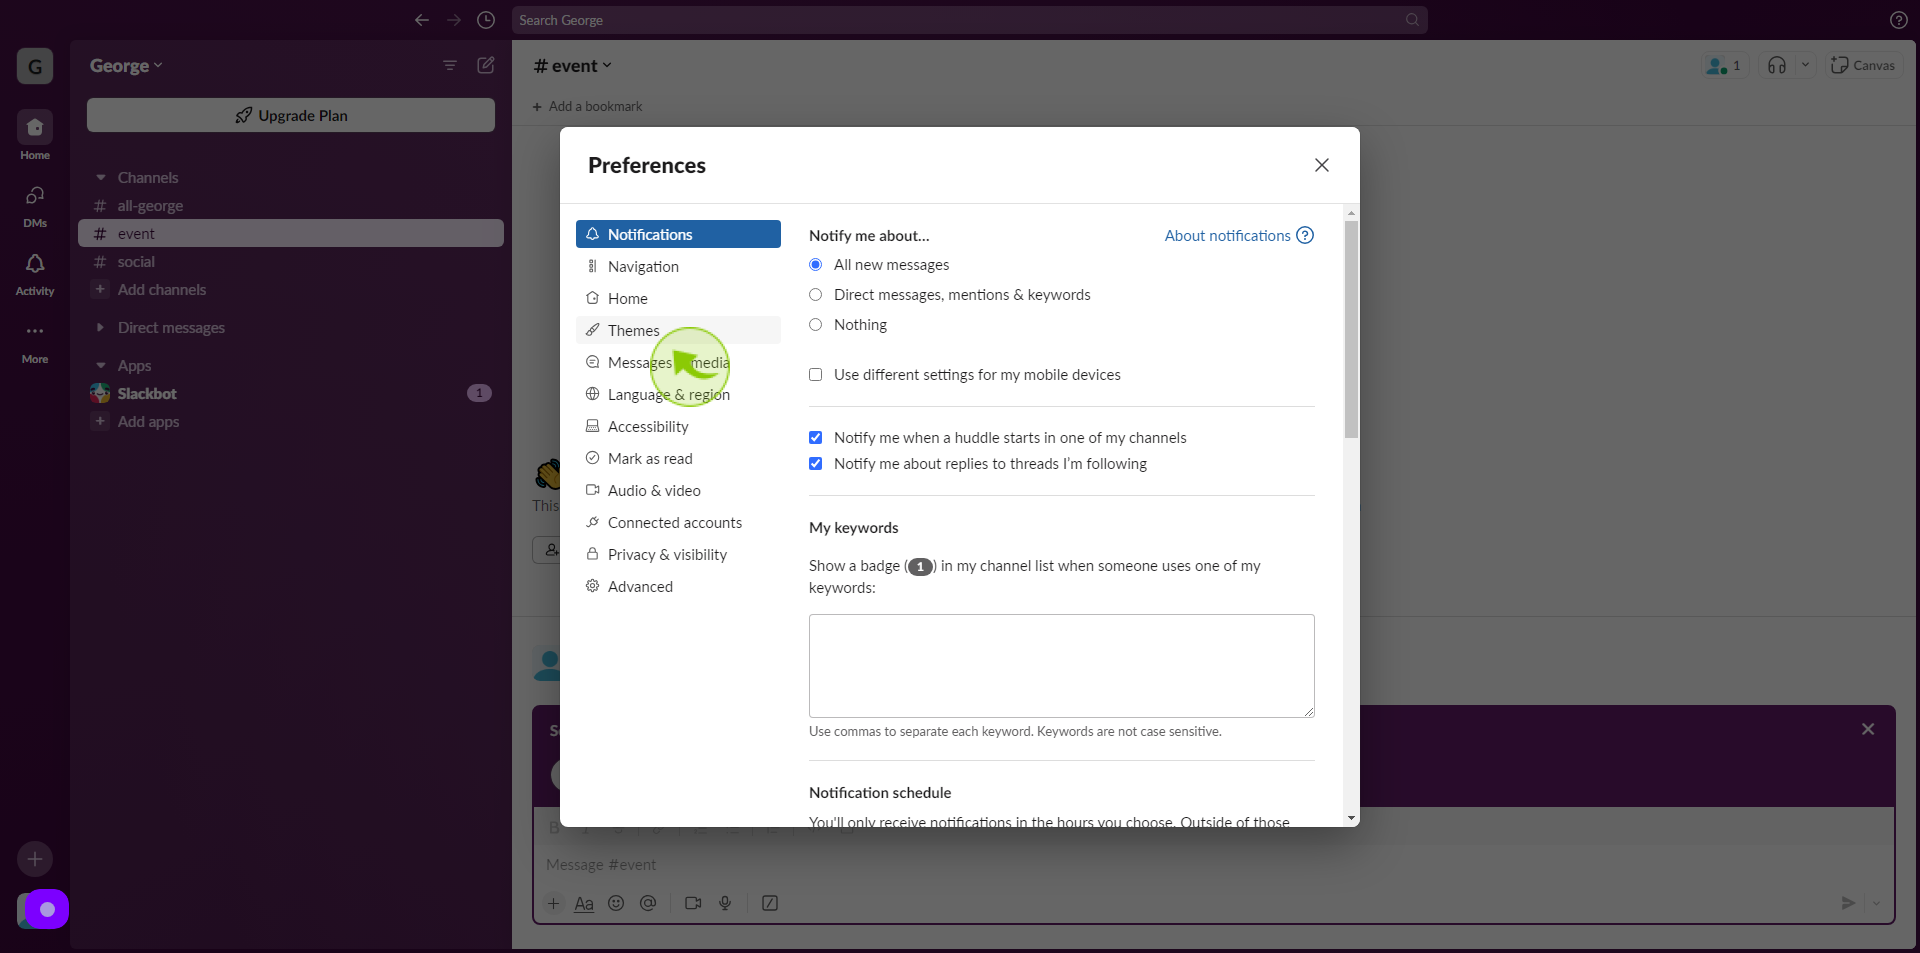This screenshot has height=953, width=1920.
Task: Click Add a bookmark
Action: (x=587, y=106)
